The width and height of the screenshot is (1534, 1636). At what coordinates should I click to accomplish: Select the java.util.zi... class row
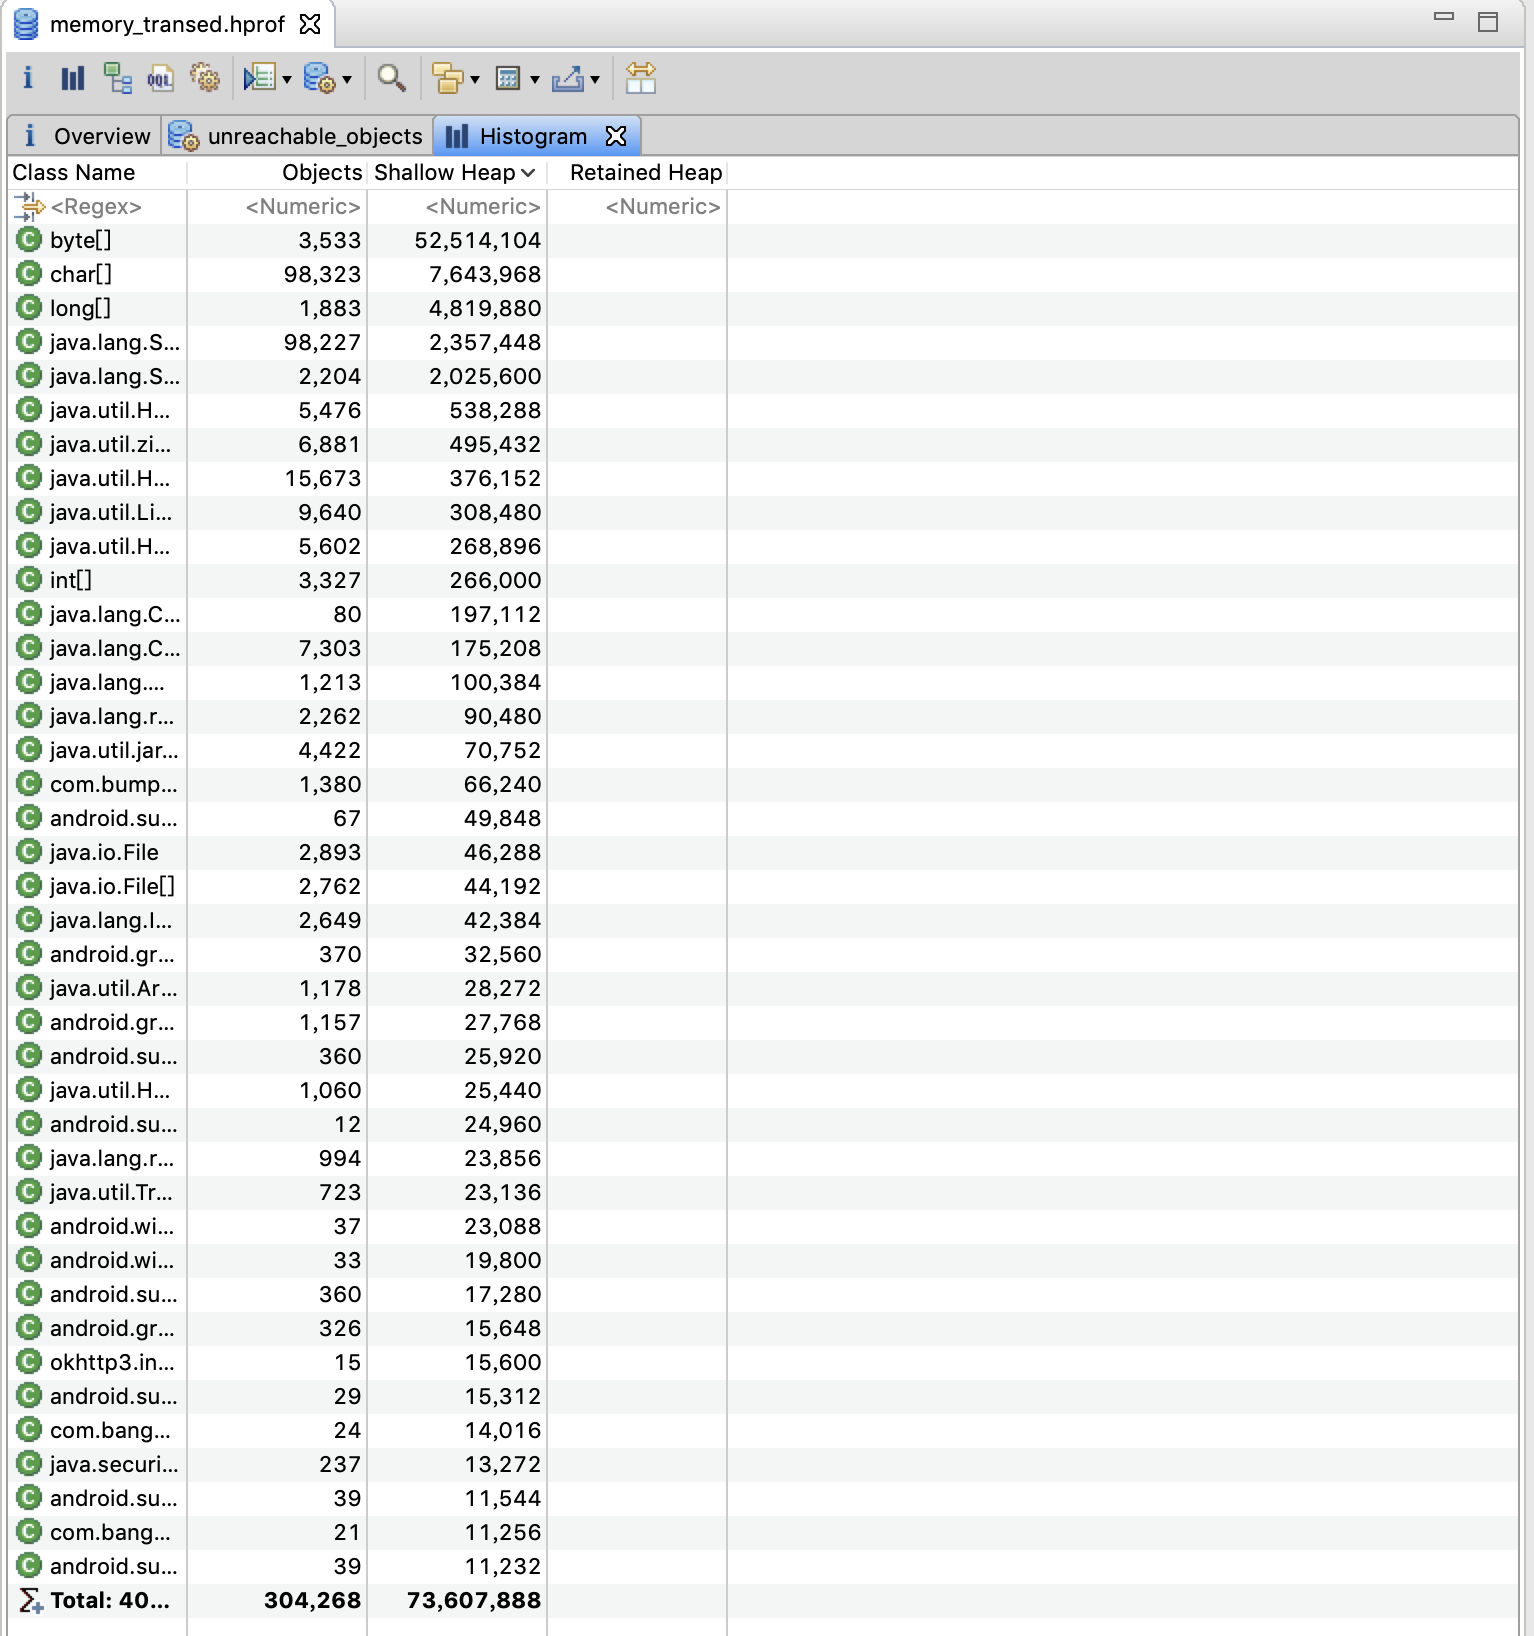(x=763, y=444)
